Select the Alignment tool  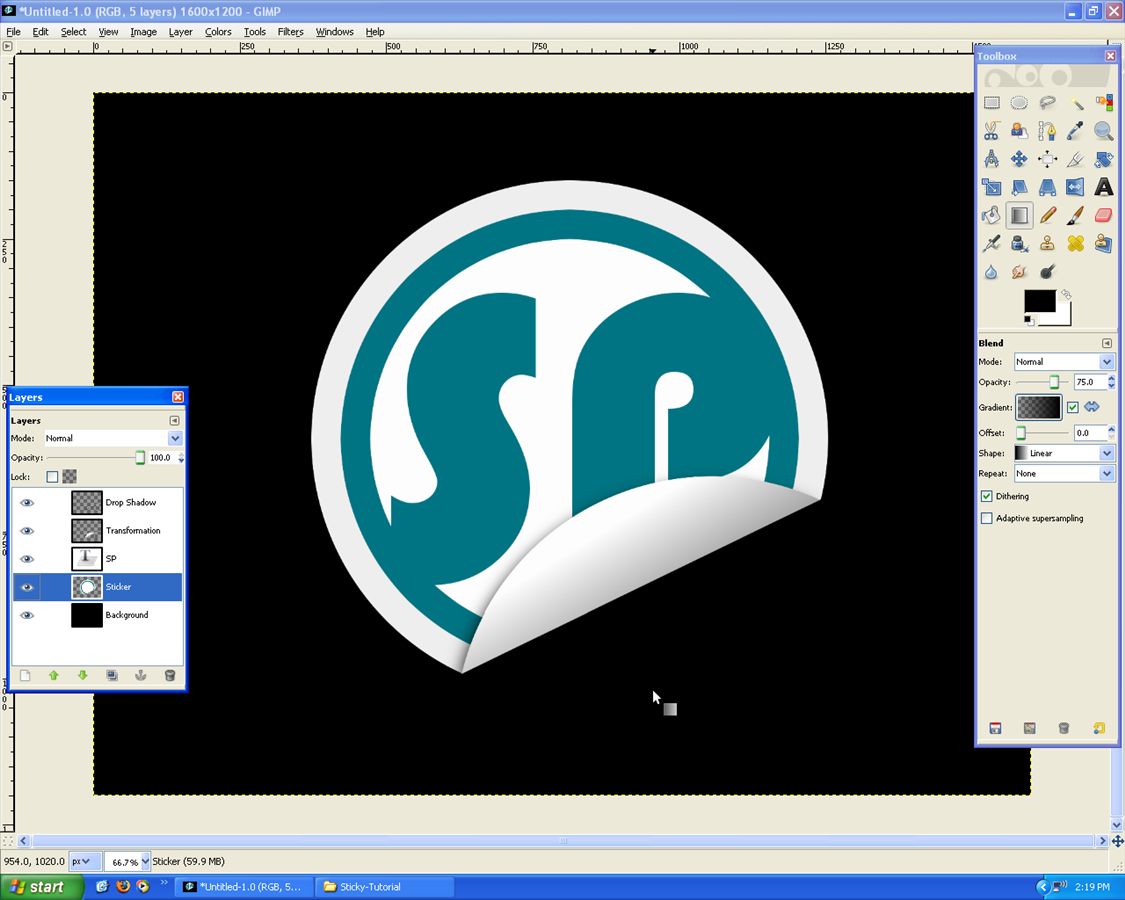tap(1048, 159)
